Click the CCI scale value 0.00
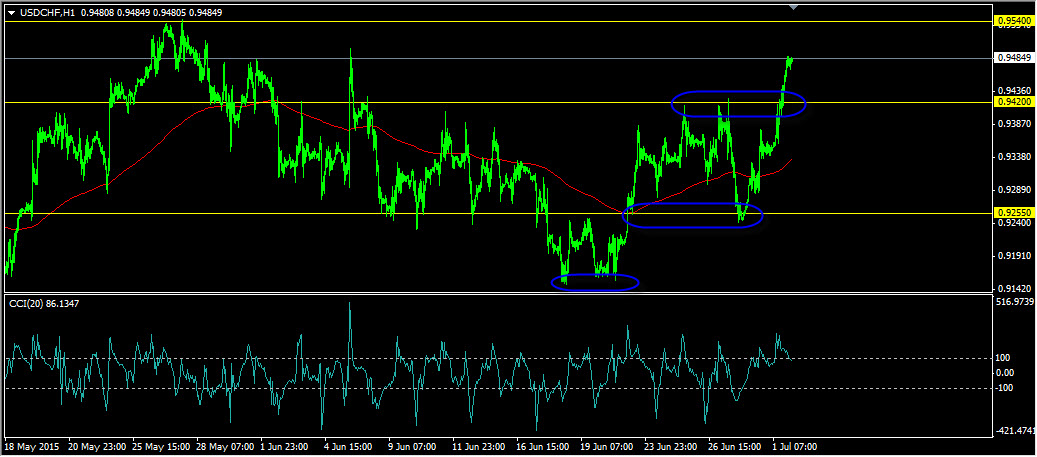 [x=1004, y=372]
